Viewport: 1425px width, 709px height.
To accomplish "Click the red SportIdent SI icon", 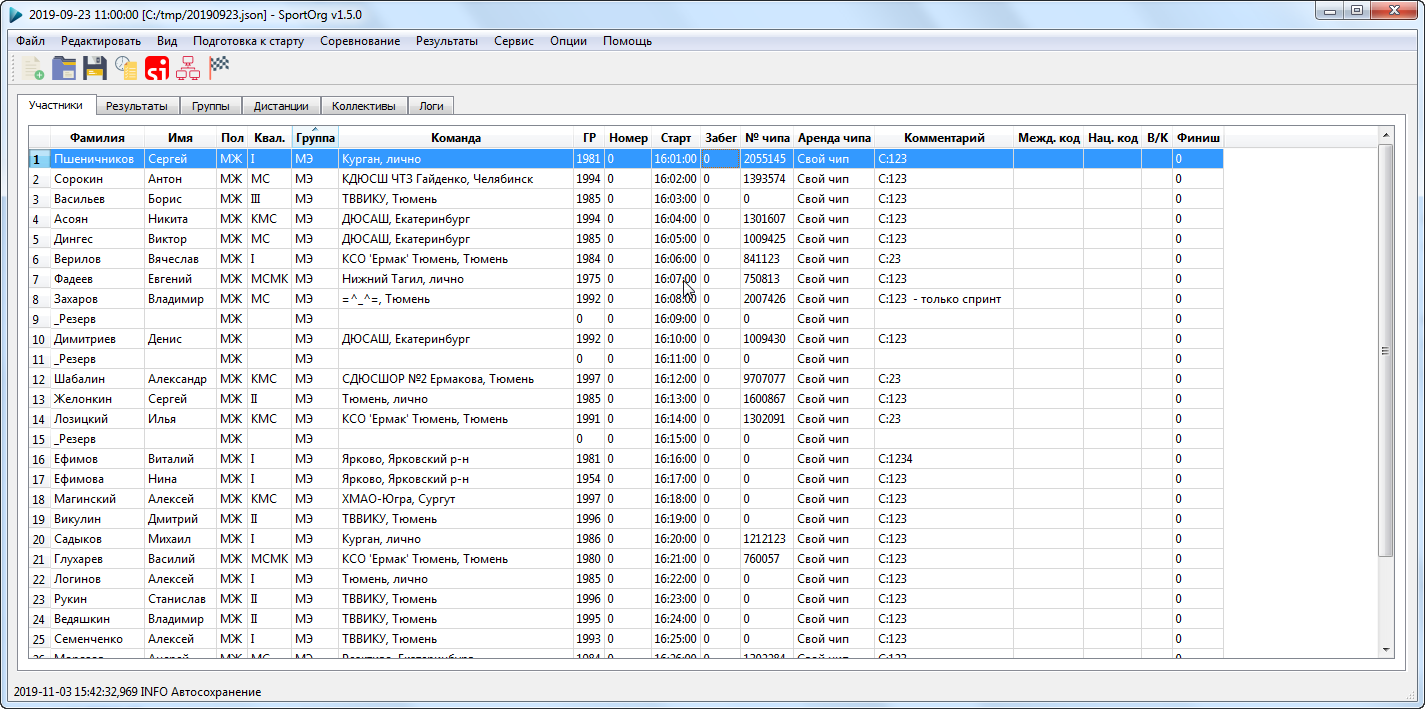I will coord(157,68).
